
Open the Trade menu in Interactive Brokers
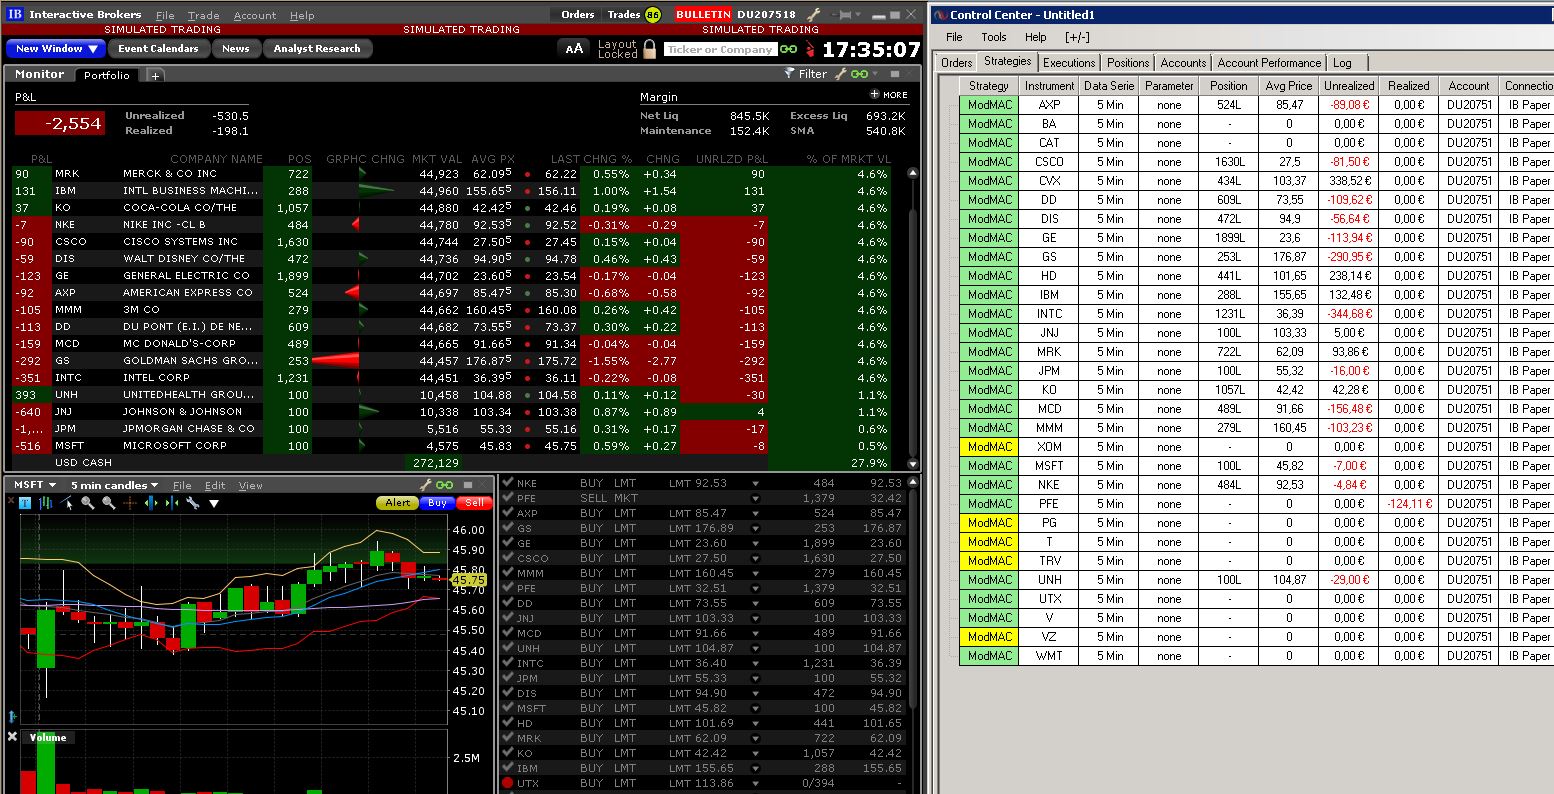click(203, 15)
